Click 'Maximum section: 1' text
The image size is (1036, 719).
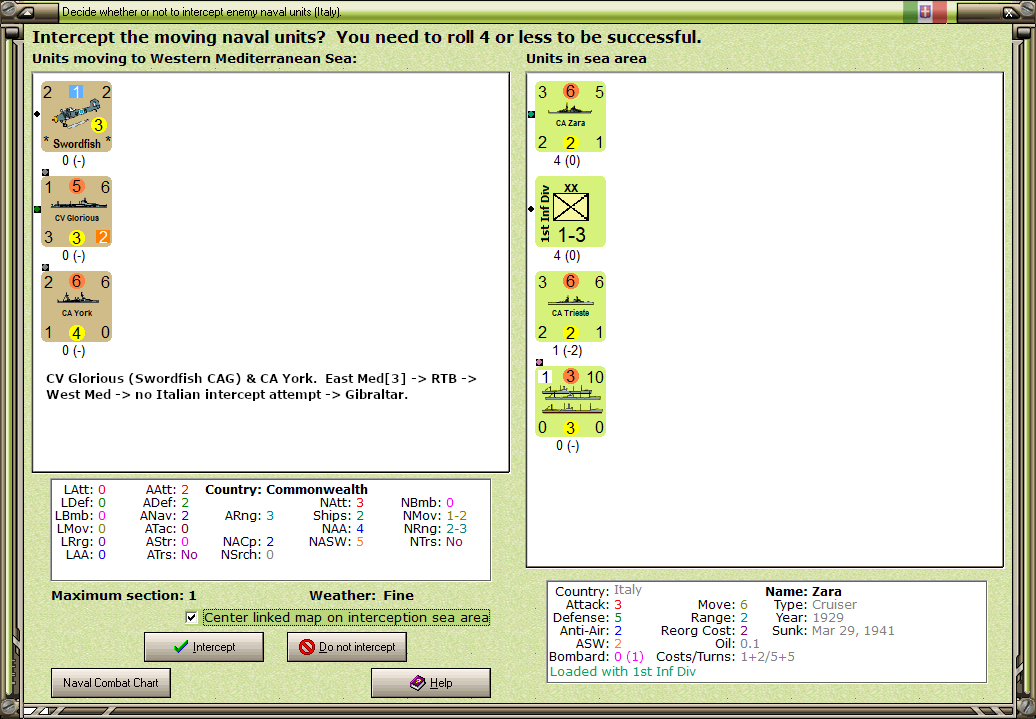[124, 595]
